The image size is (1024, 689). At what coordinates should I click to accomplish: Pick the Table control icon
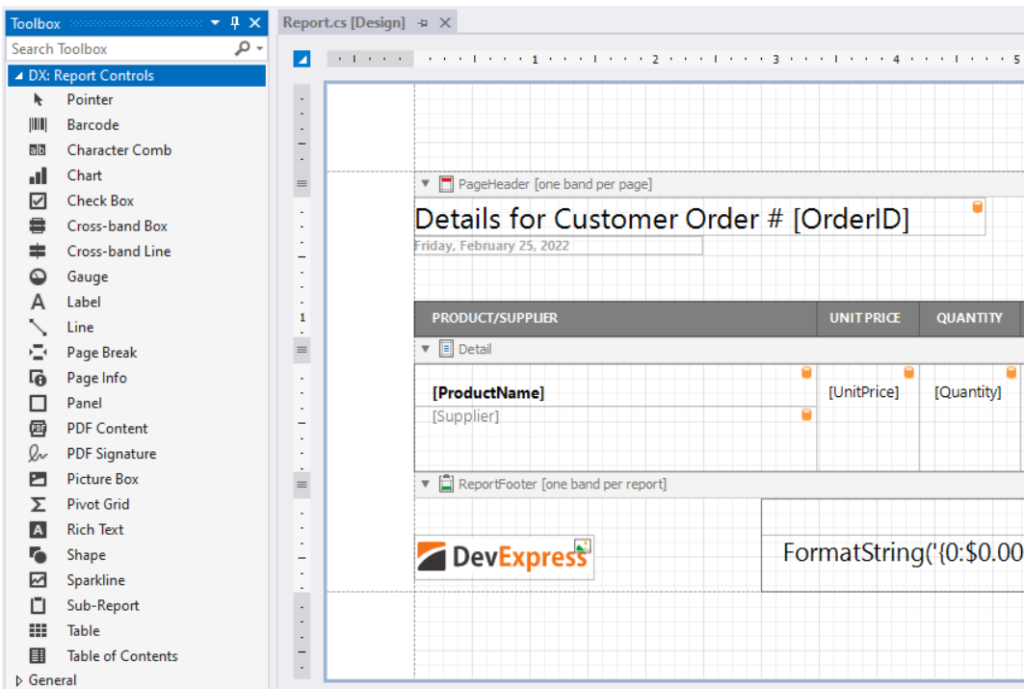(x=38, y=631)
